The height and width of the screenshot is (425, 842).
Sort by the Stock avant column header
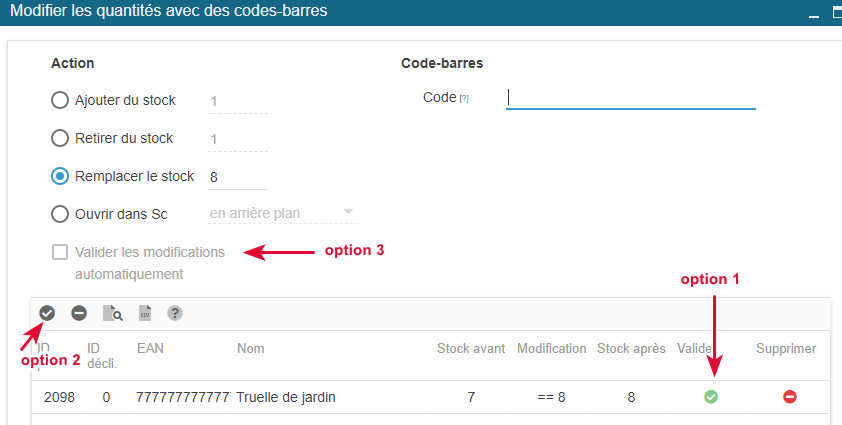coord(471,348)
